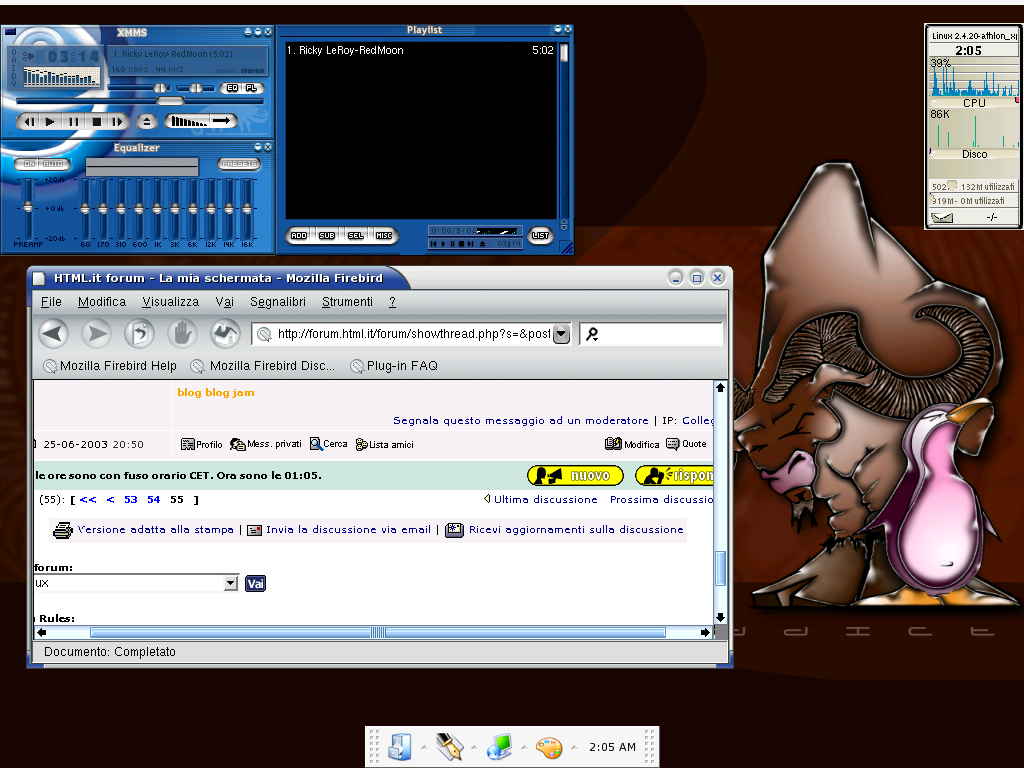Toggle shuffle button in XMMS
The height and width of the screenshot is (768, 1024).
coord(188,121)
